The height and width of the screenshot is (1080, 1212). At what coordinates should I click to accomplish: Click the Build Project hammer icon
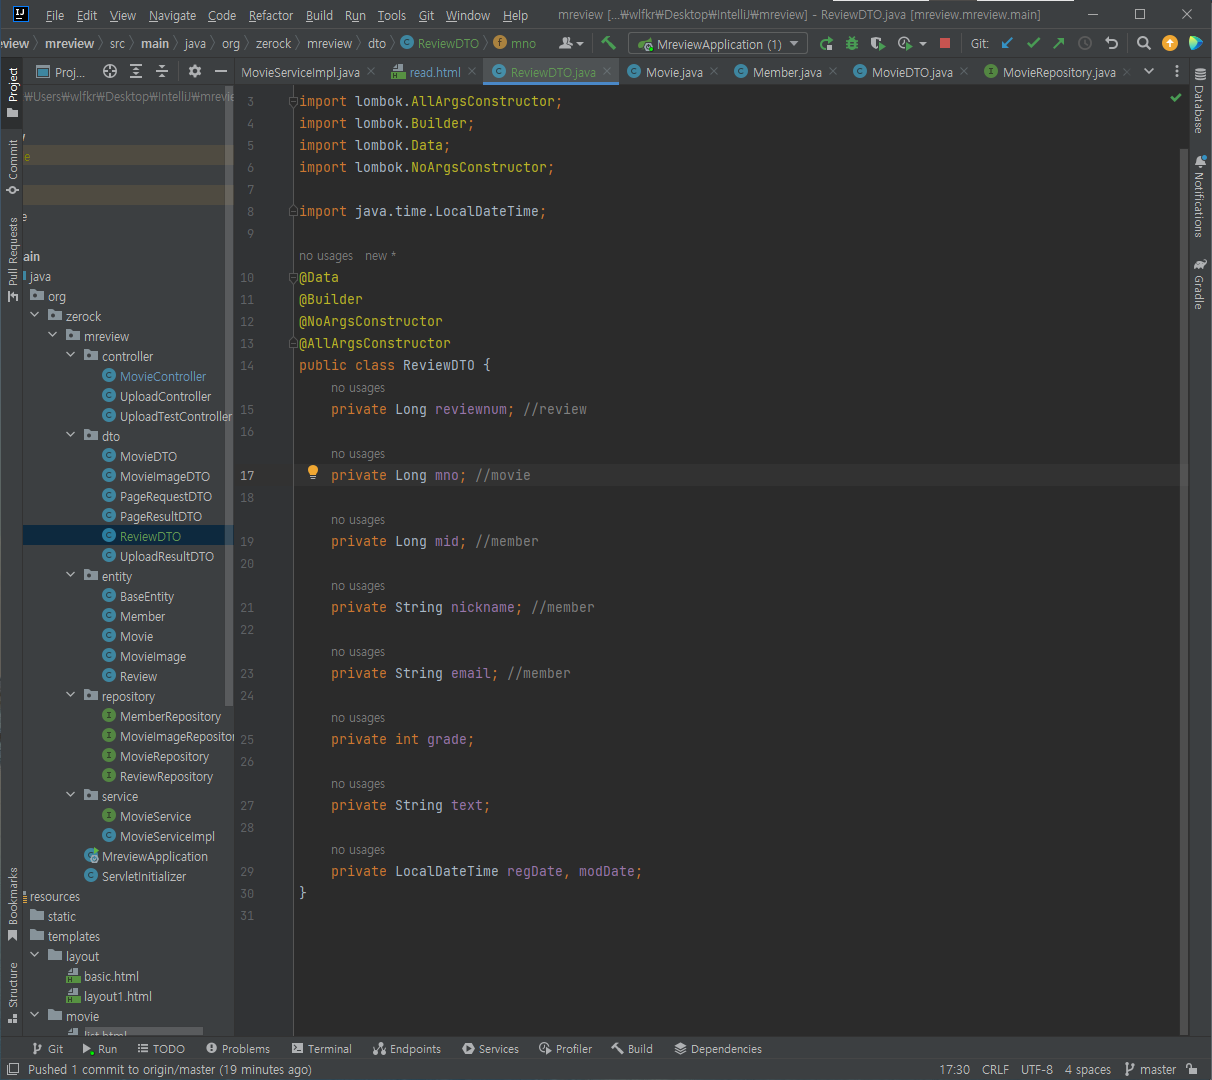(x=608, y=43)
